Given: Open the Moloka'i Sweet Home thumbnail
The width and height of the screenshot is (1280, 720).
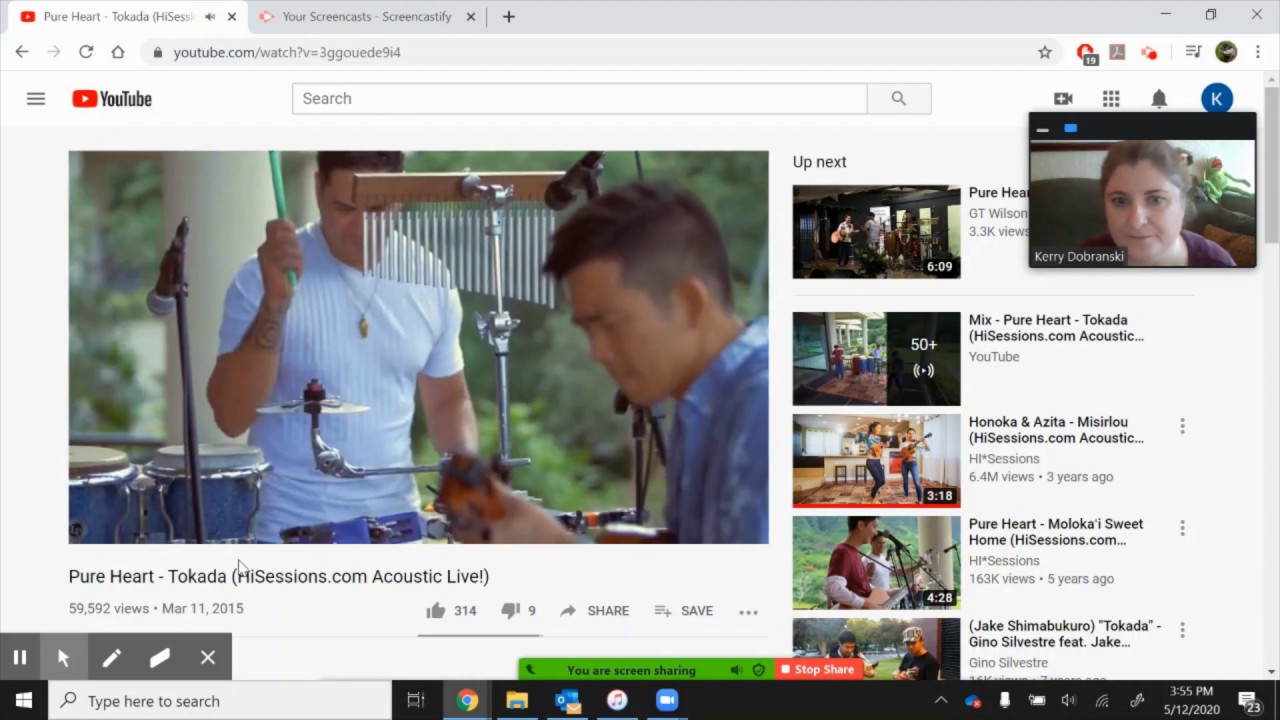Looking at the screenshot, I should coord(876,562).
